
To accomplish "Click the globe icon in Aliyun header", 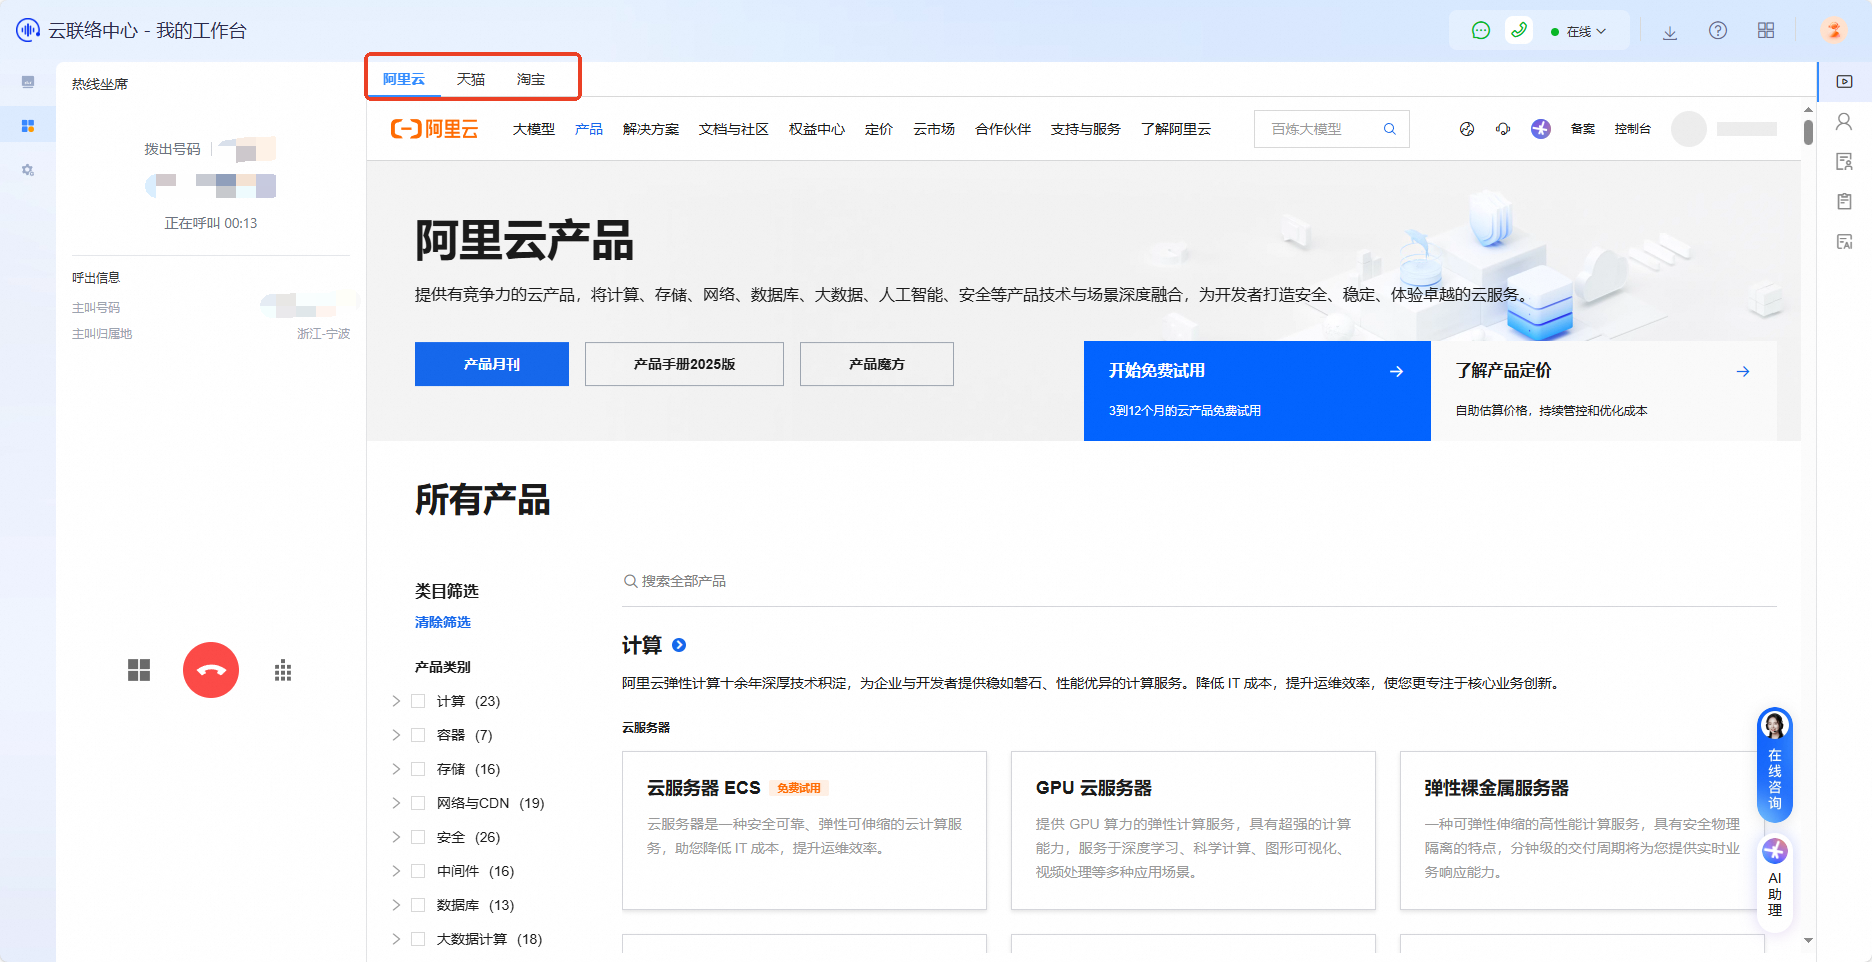I will coord(1467,129).
